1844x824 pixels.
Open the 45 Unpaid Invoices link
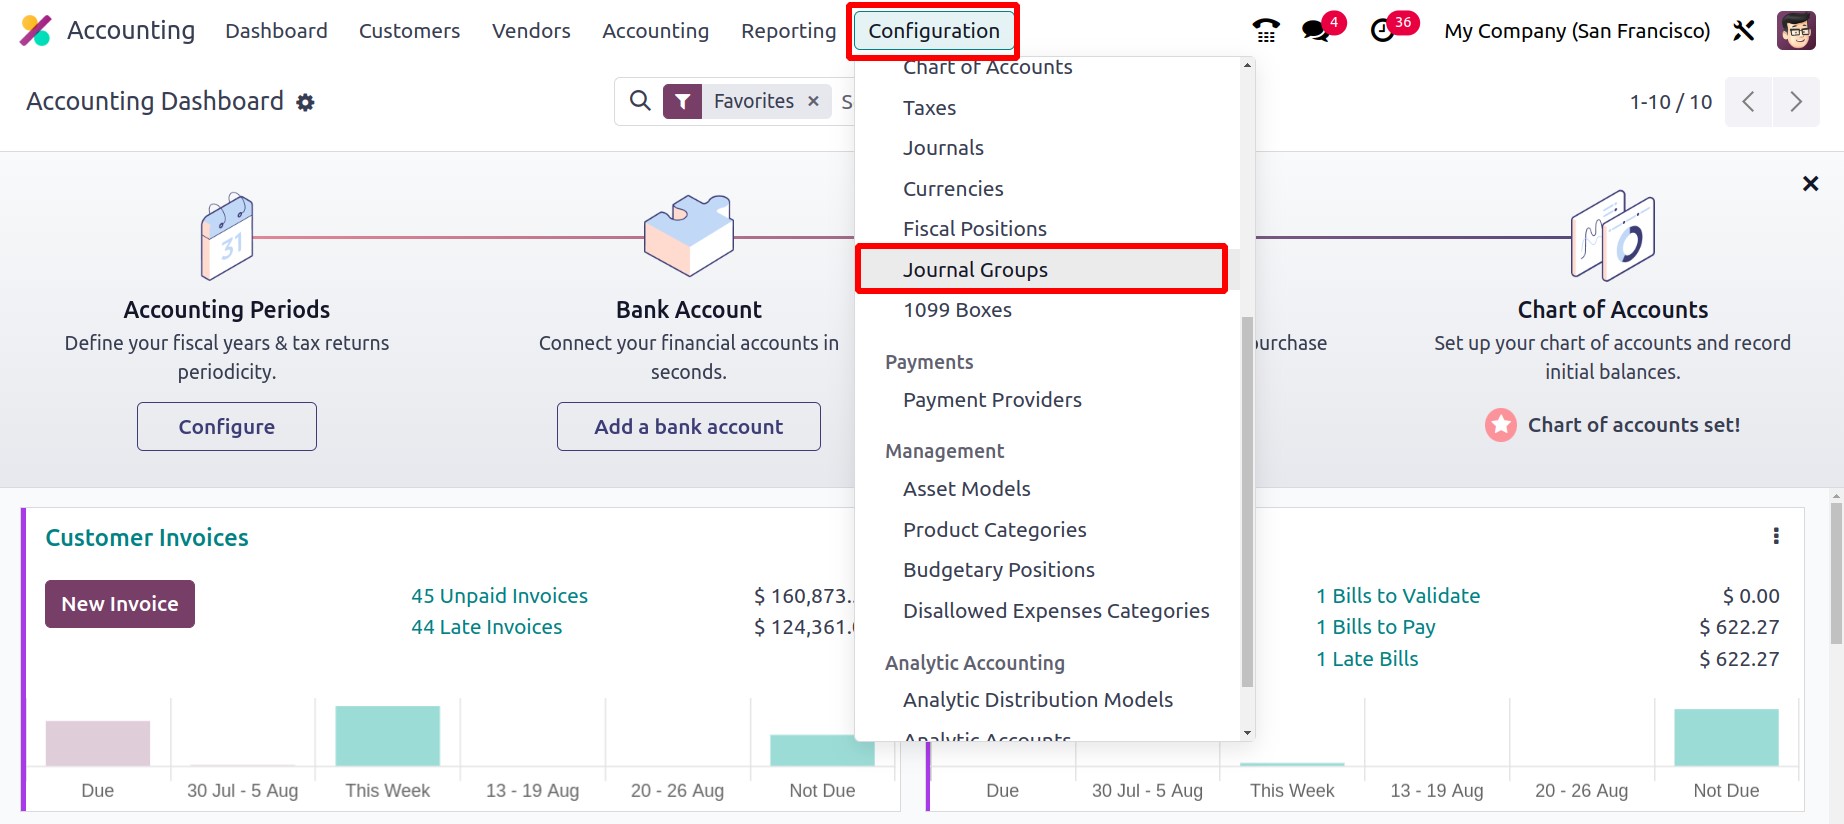tap(499, 596)
